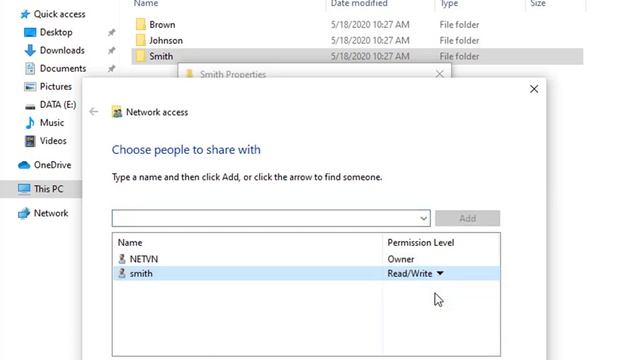Screen dimensions: 640x360
Task: Click the Smith folder icon in file list
Action: pyautogui.click(x=140, y=56)
